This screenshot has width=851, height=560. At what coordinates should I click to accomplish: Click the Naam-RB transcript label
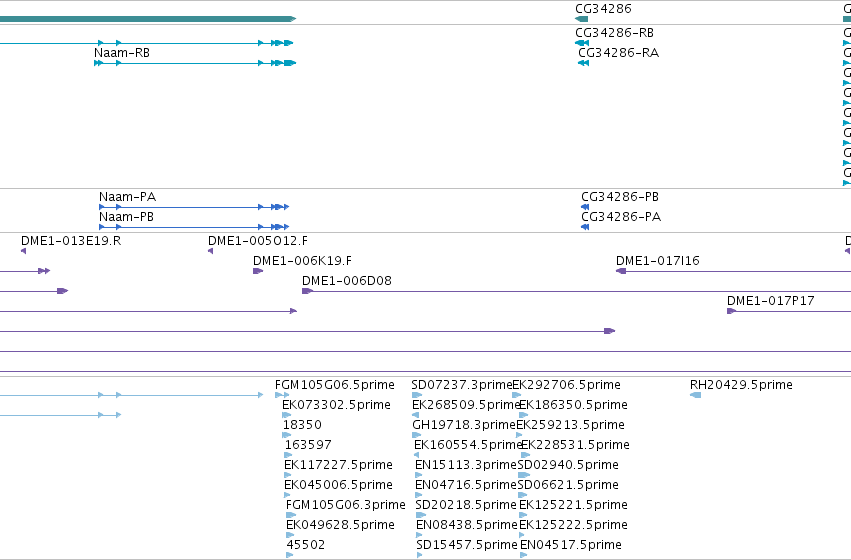click(122, 53)
